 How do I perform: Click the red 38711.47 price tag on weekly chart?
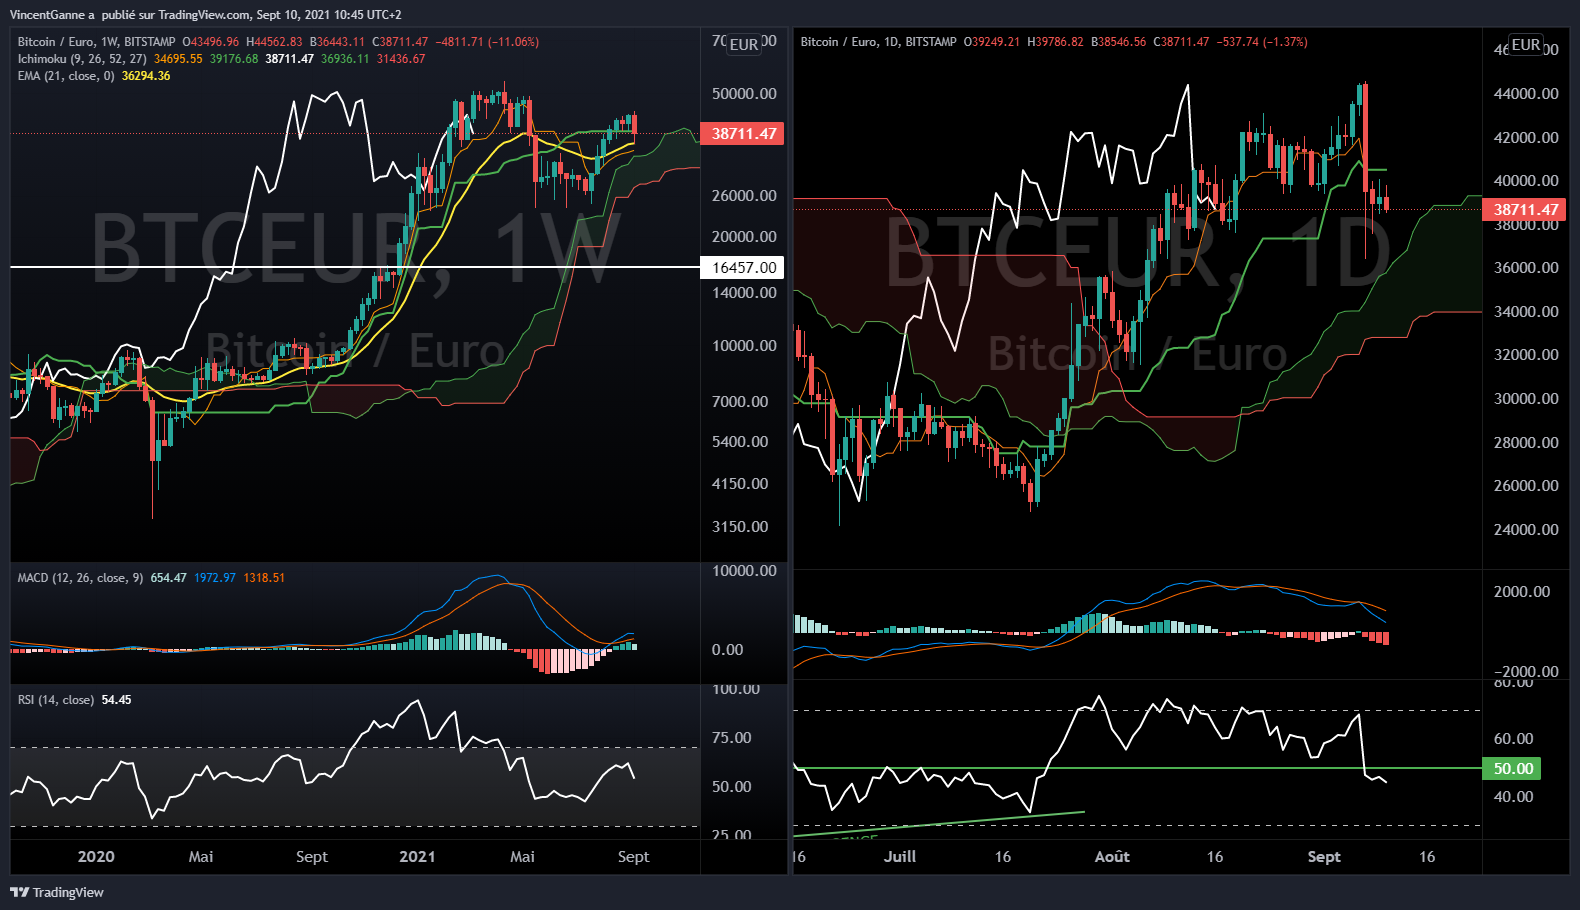tap(743, 134)
